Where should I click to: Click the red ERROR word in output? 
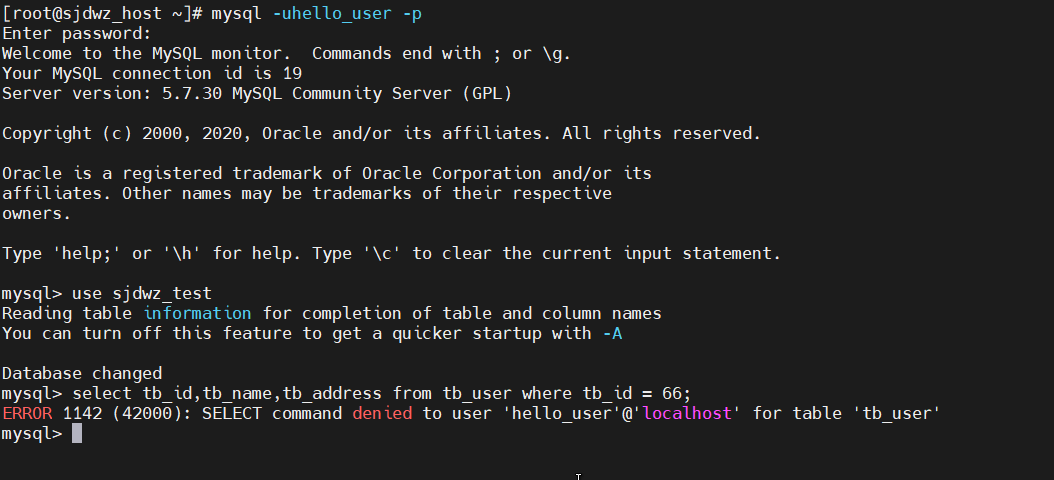pyautogui.click(x=27, y=413)
